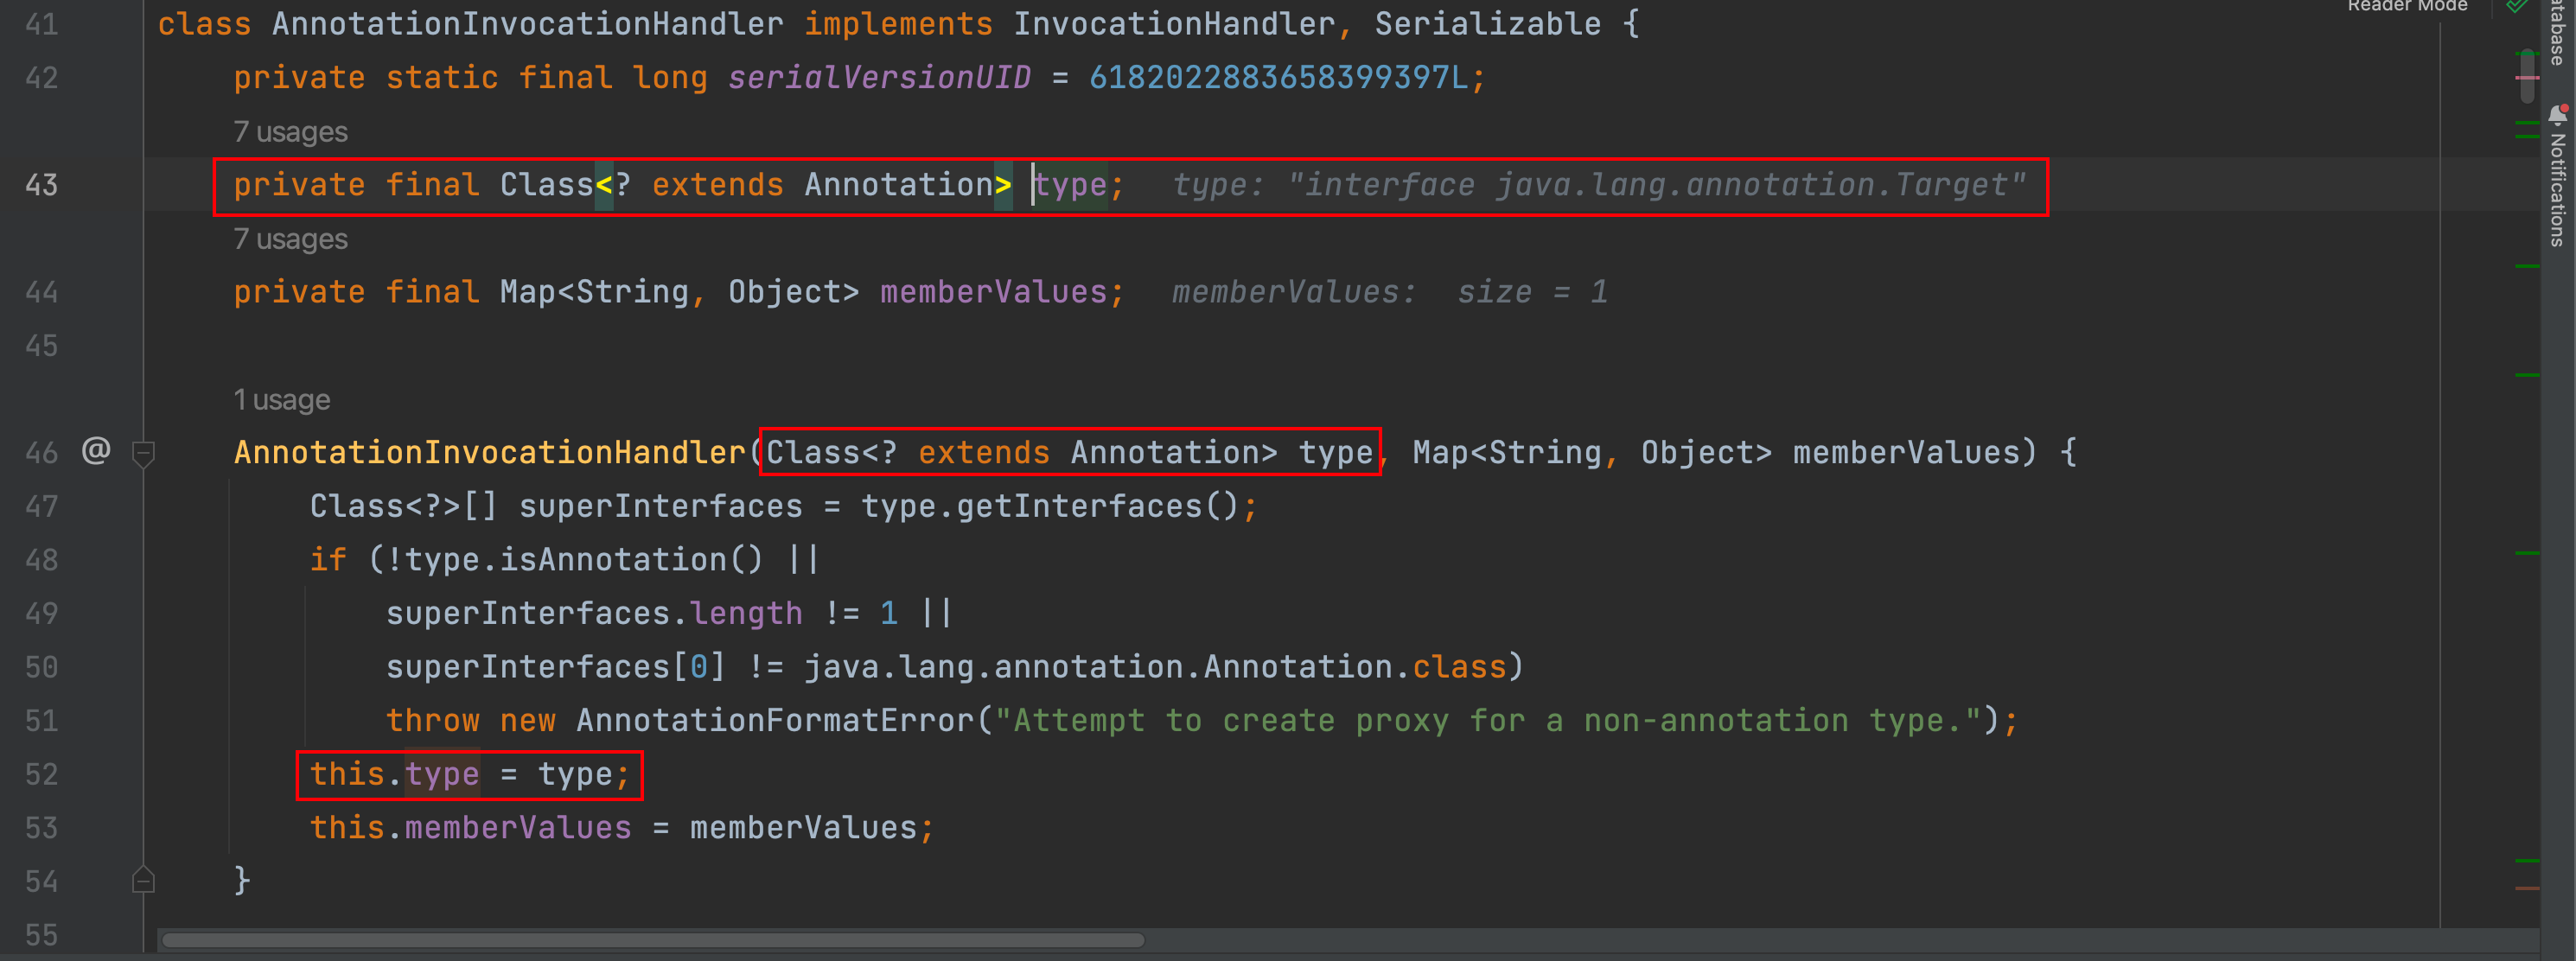Click 'isAnnotation()' call on line 48
Viewport: 2576px width, 961px height.
coord(631,559)
